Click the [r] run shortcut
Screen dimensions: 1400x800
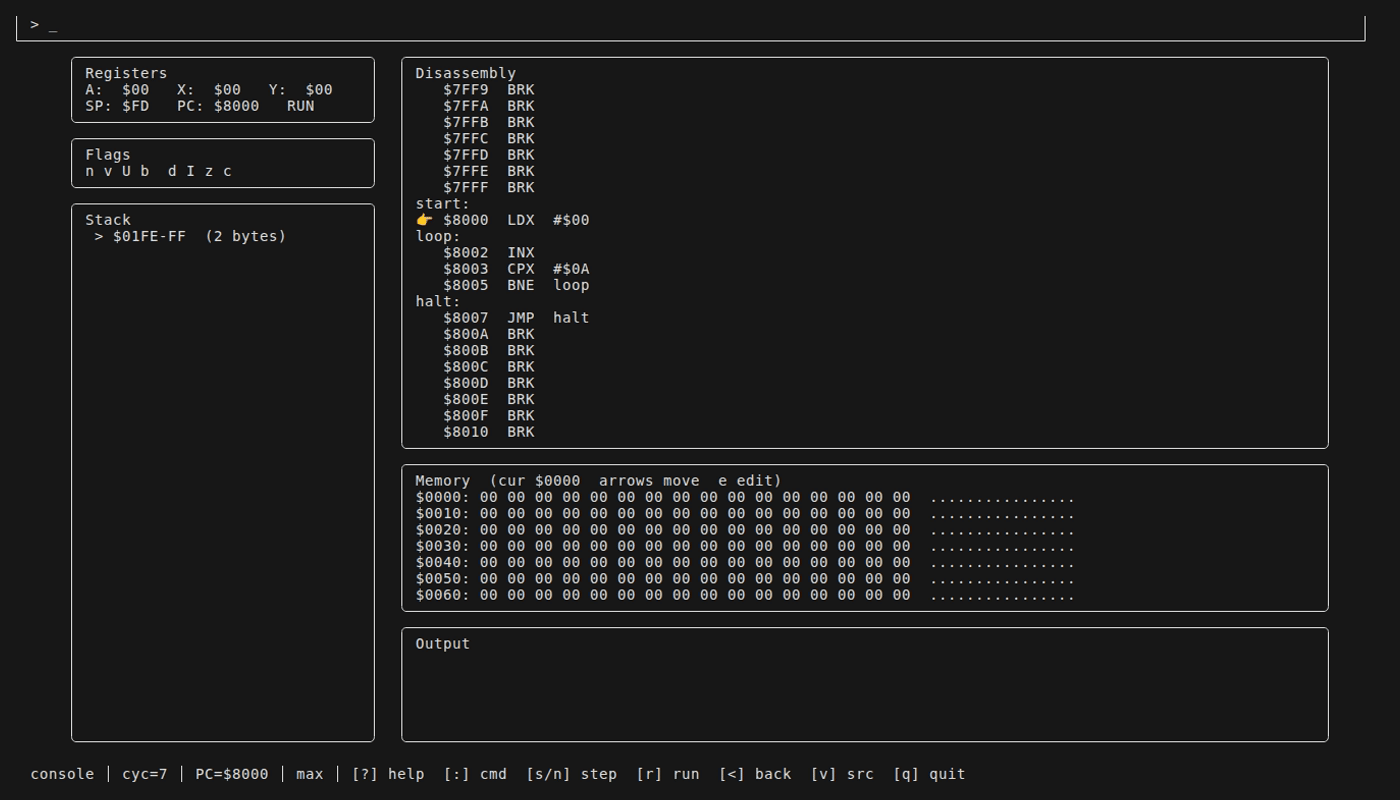pyautogui.click(x=668, y=774)
